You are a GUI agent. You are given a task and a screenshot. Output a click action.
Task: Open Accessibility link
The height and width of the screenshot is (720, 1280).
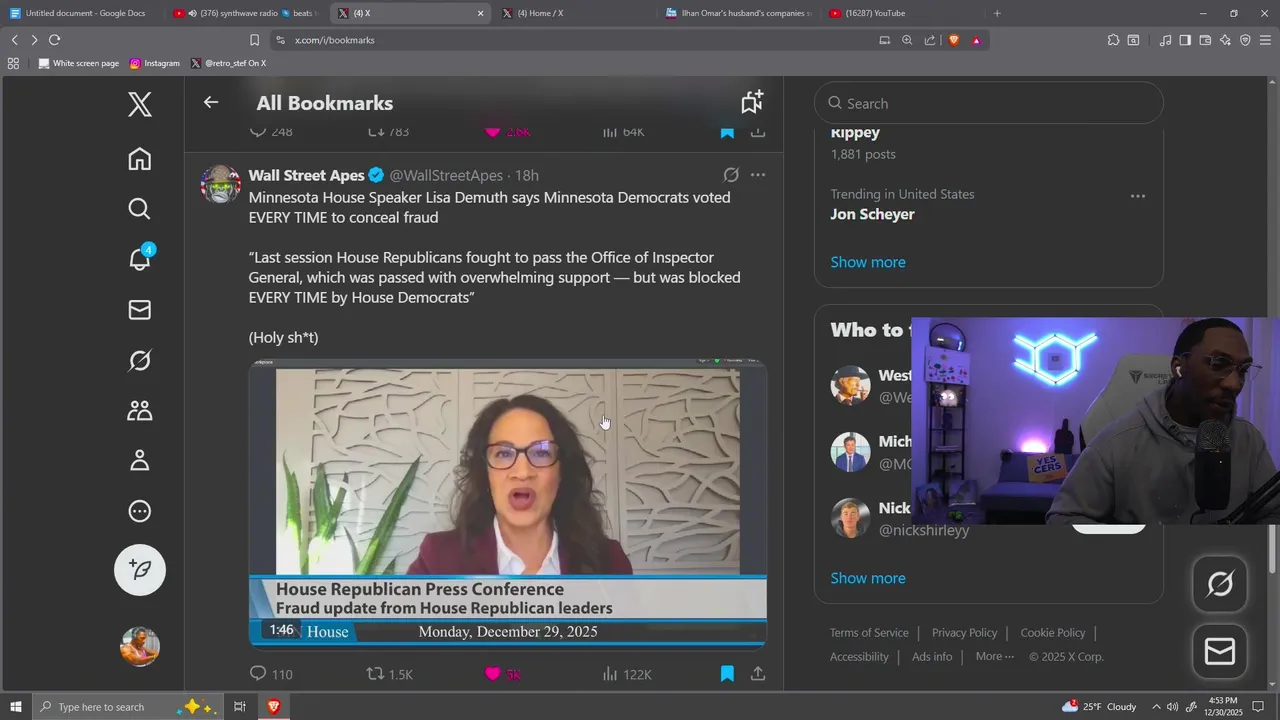click(x=859, y=656)
